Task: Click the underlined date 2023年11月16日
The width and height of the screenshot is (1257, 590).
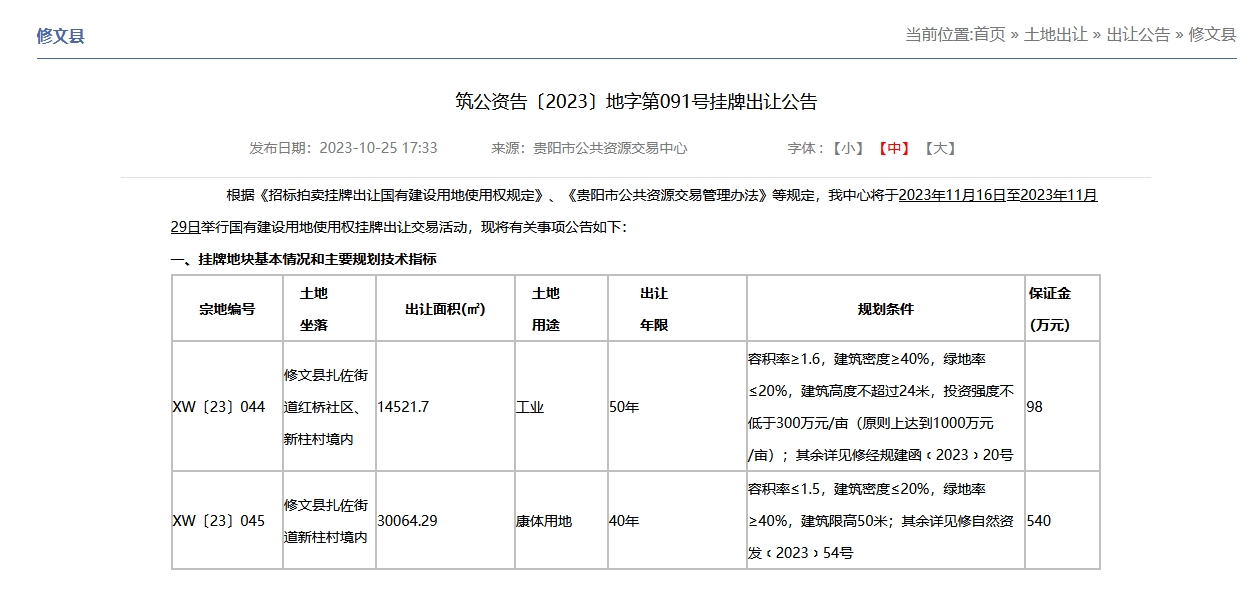Action: click(952, 195)
